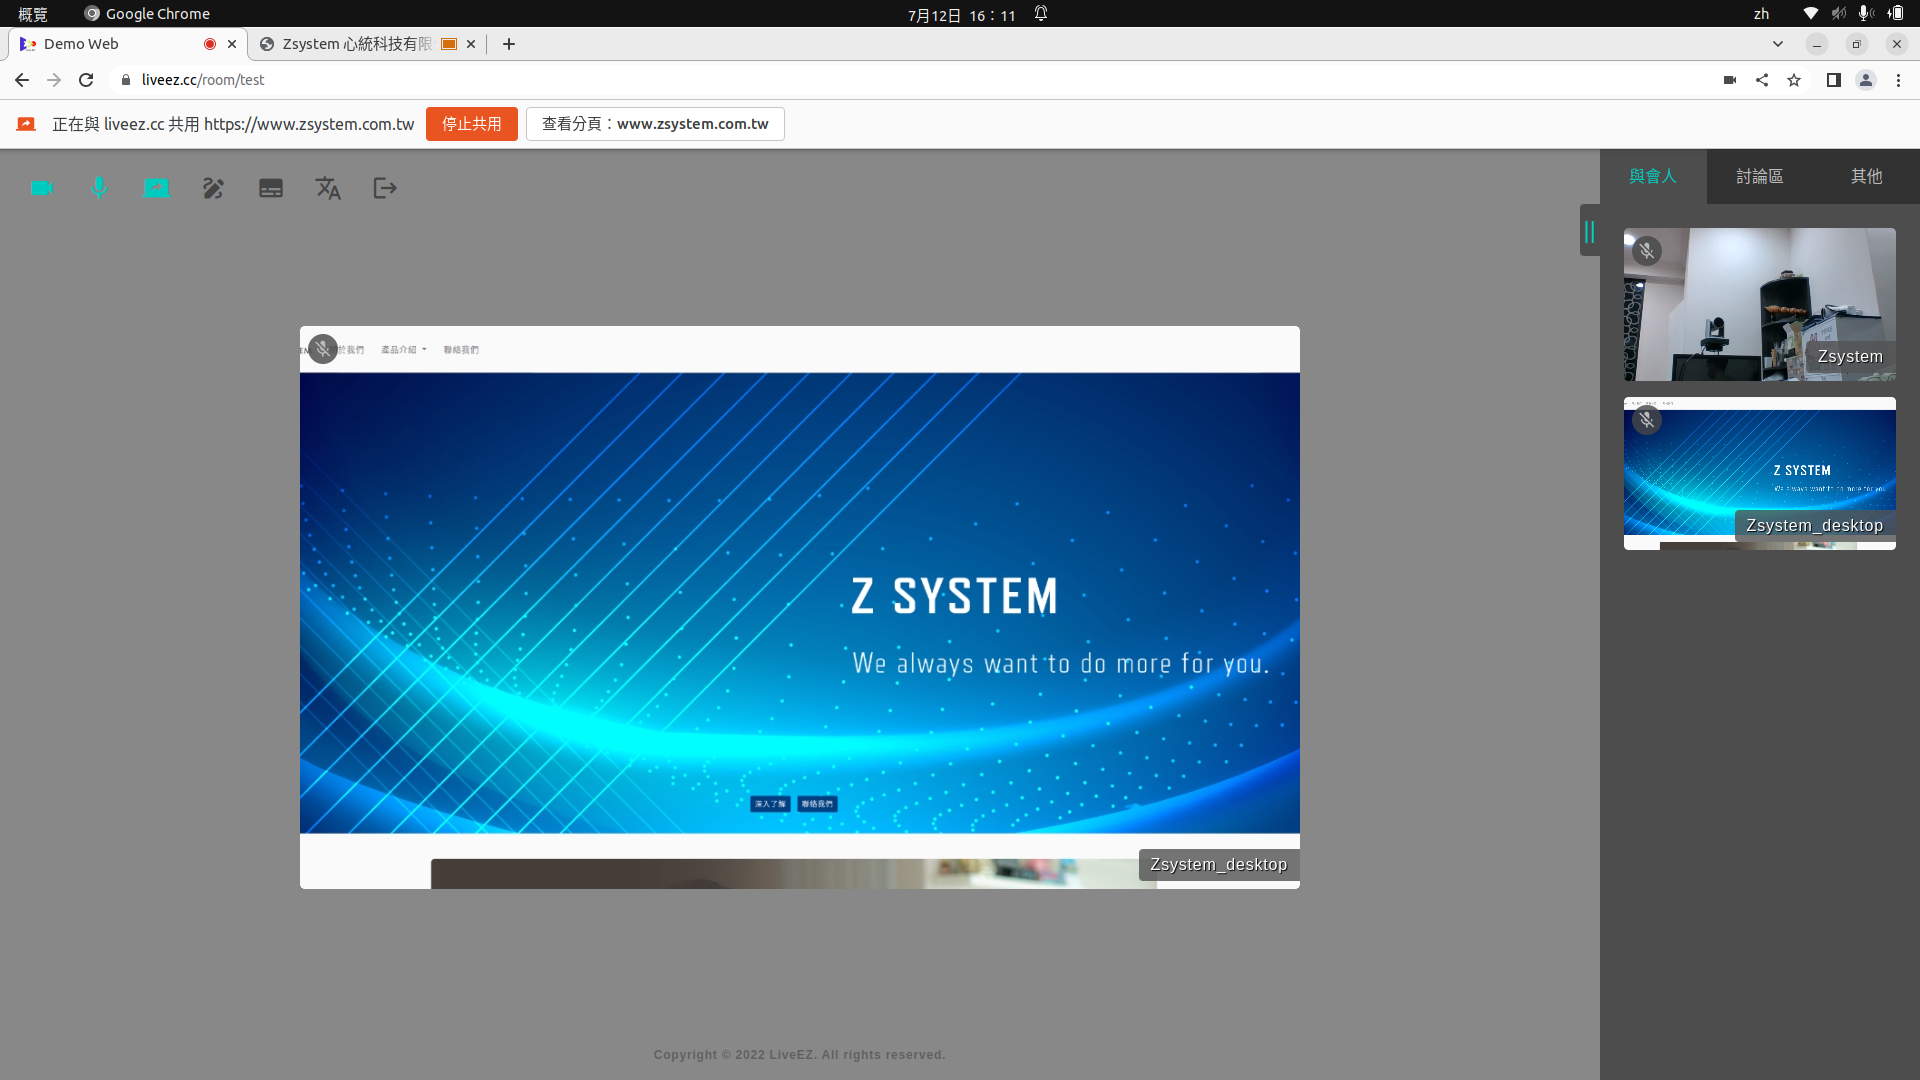The height and width of the screenshot is (1080, 1920).
Task: Click the notification bell in top bar
Action: [x=1041, y=14]
